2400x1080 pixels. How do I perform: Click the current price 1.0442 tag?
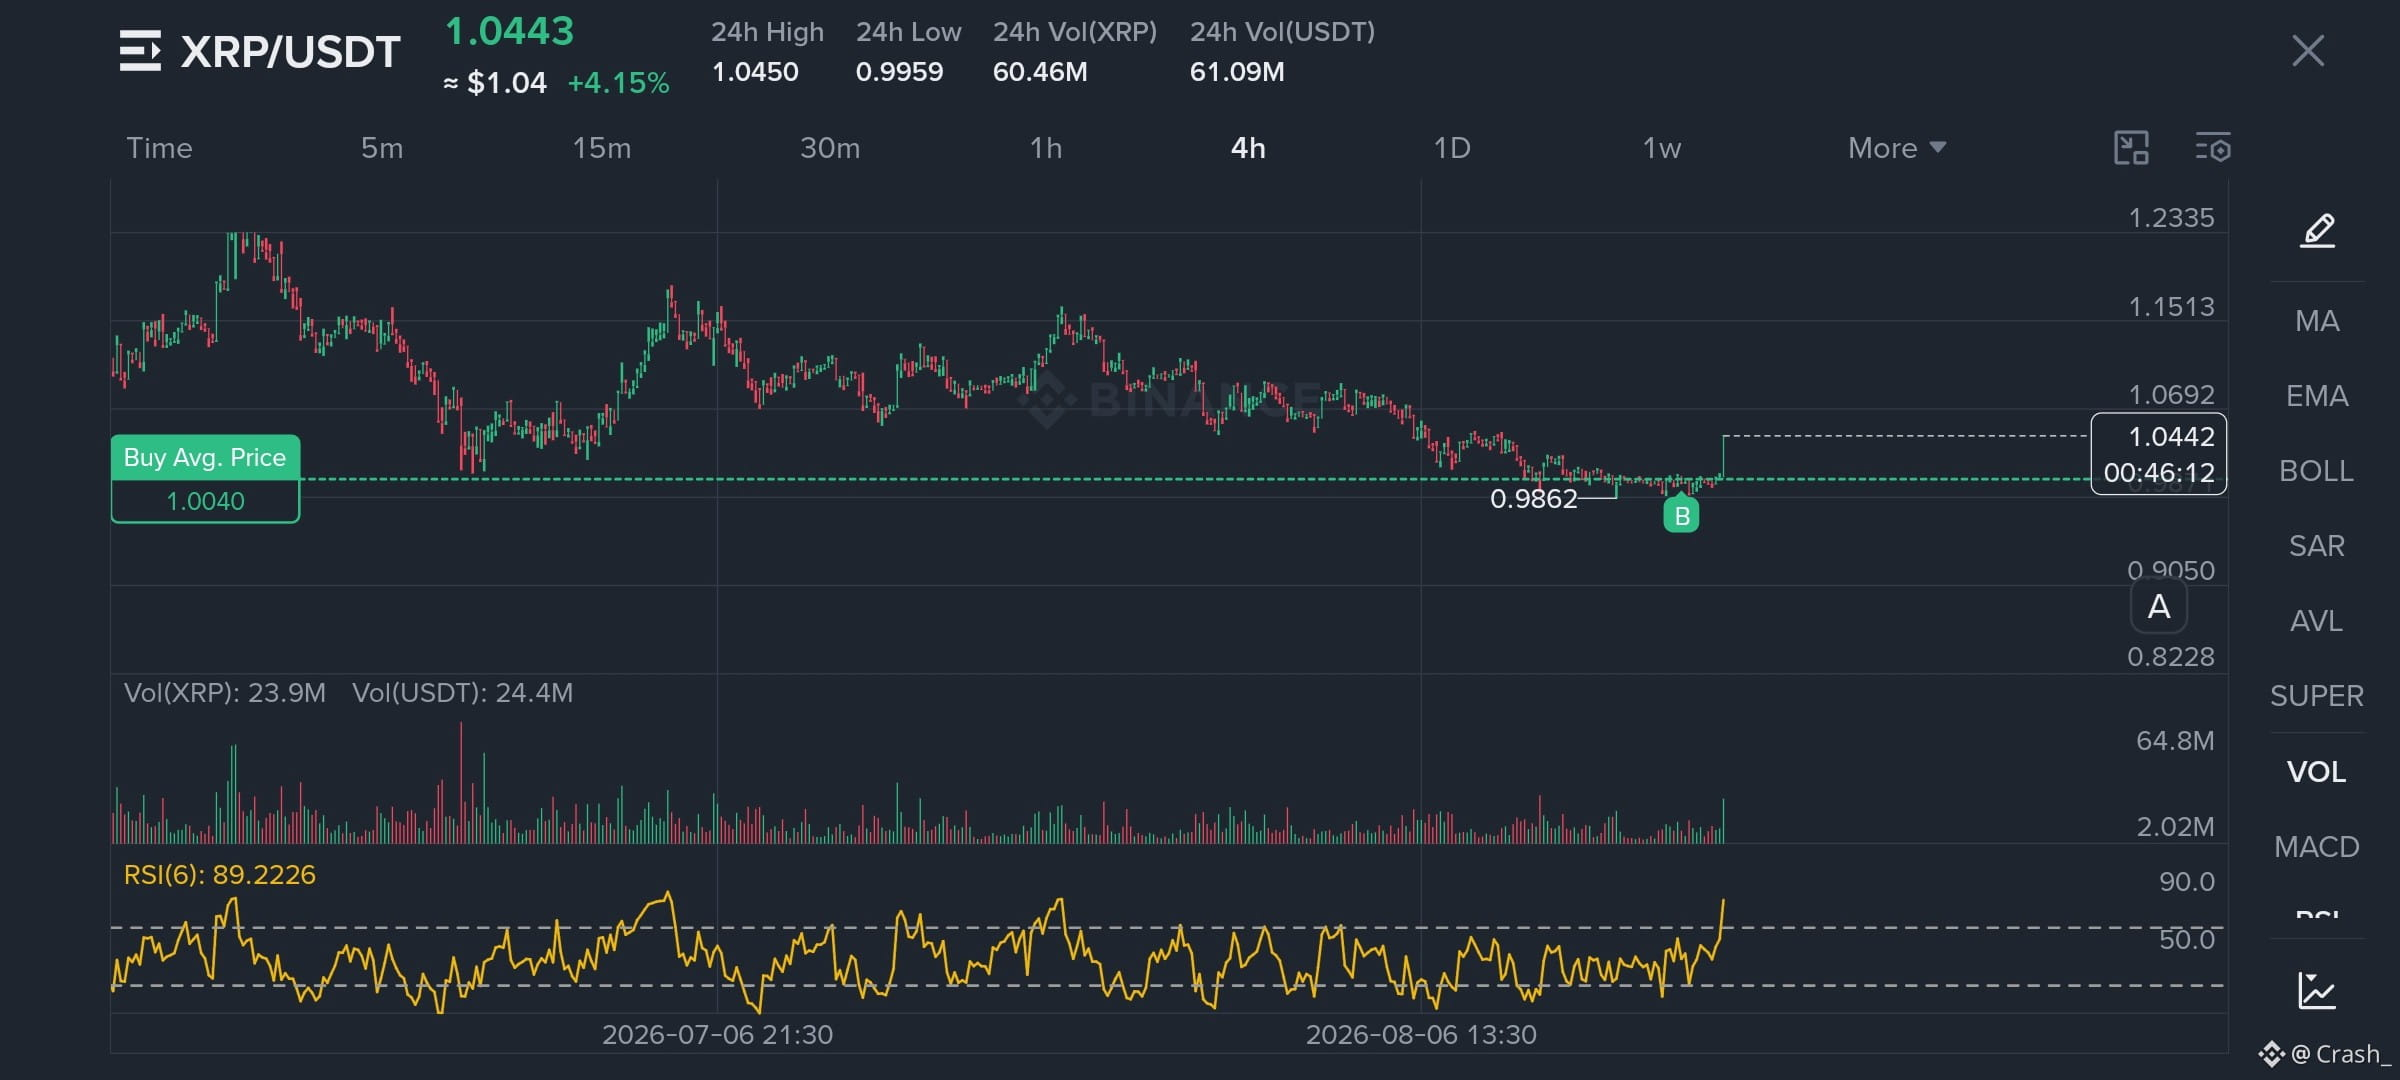point(2159,454)
